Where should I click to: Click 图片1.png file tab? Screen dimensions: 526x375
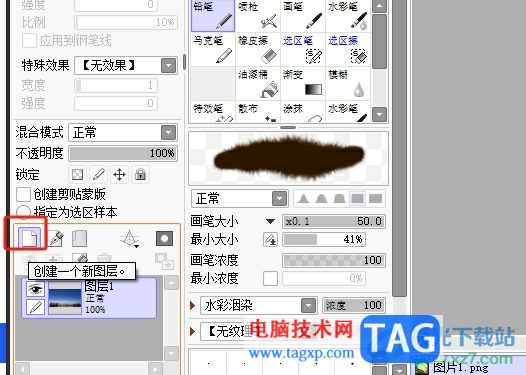460,368
